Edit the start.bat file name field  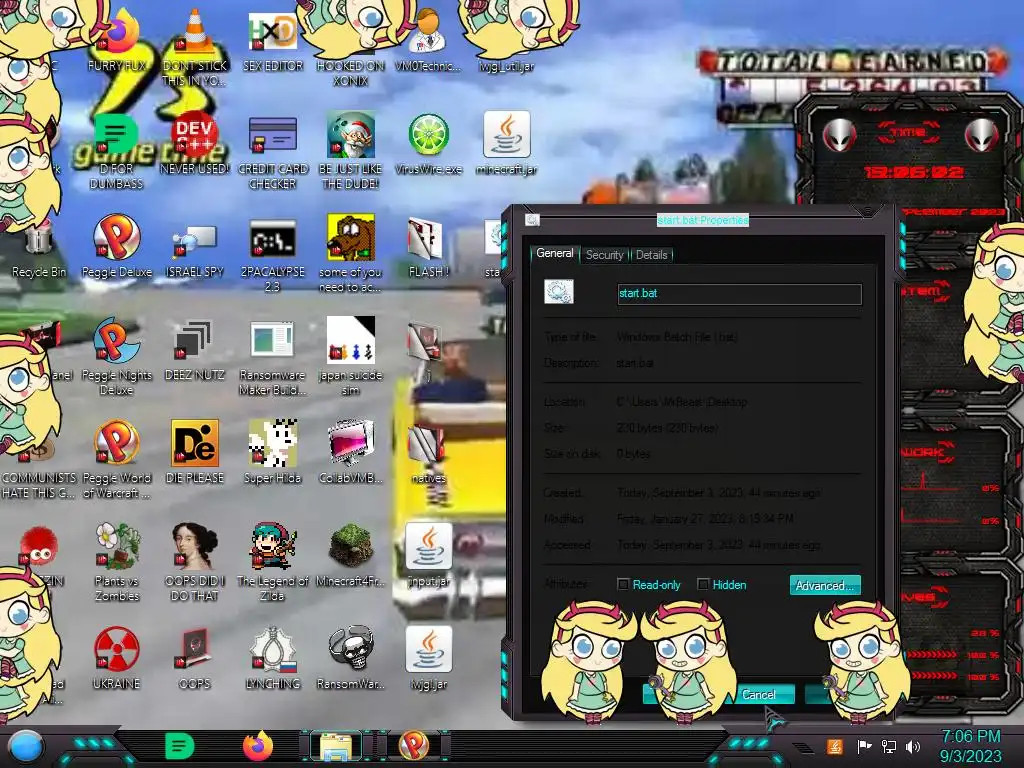pyautogui.click(x=739, y=293)
